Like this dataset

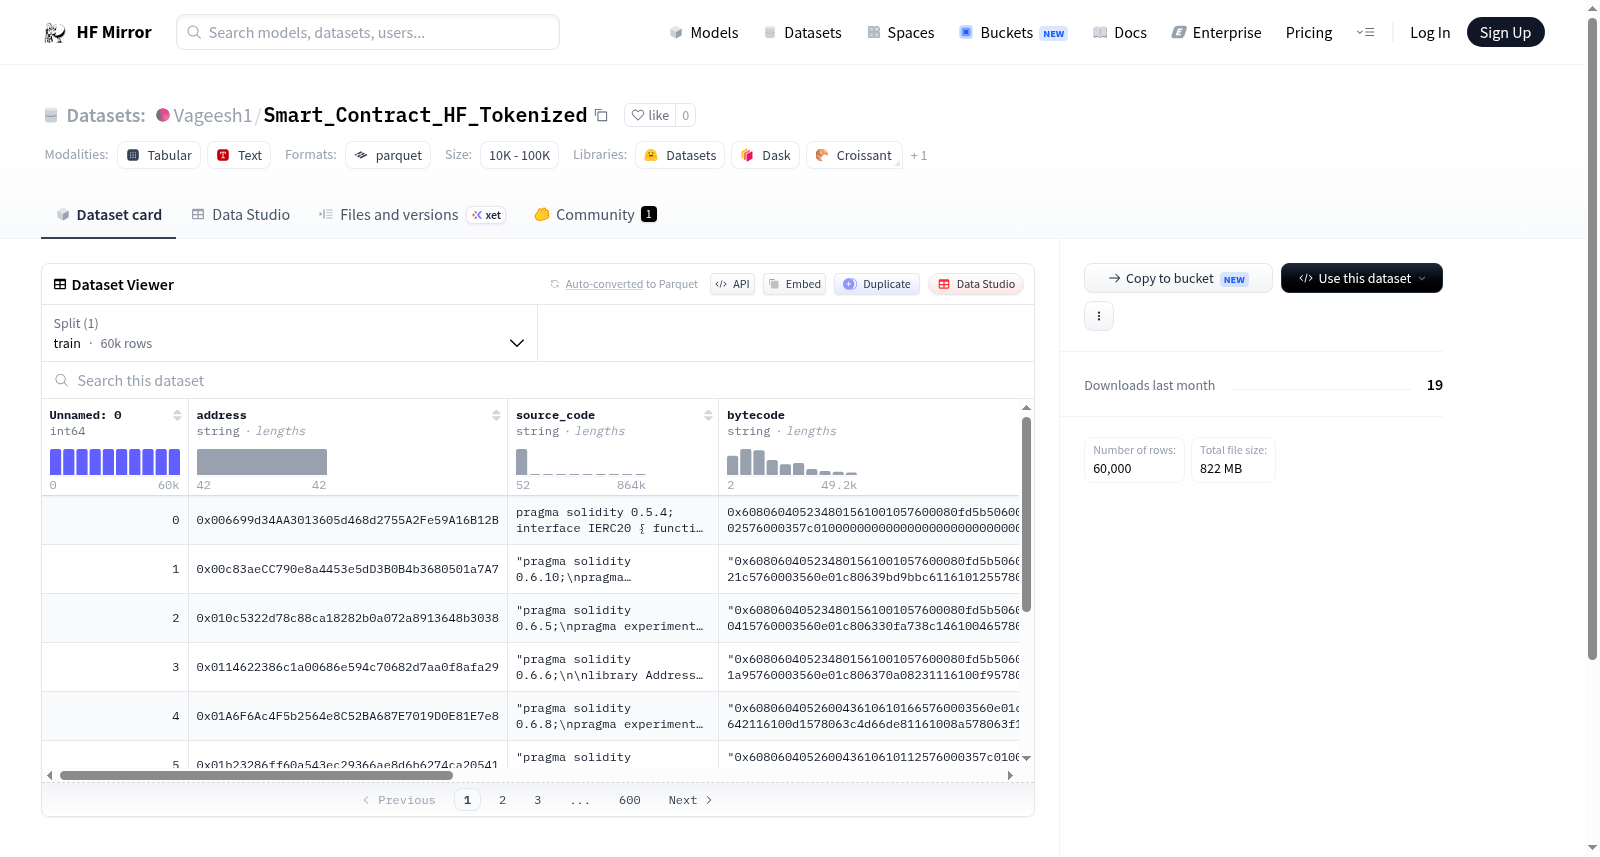pyautogui.click(x=650, y=115)
